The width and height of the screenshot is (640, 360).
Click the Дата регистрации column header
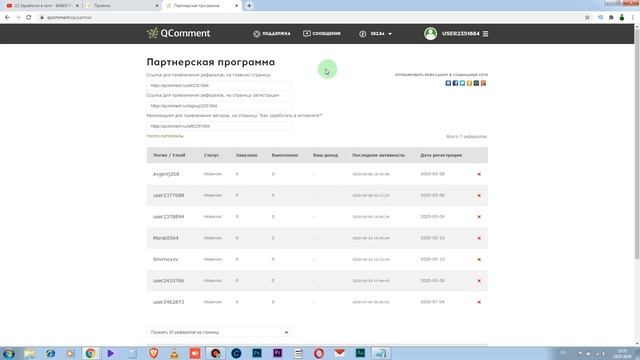pos(441,155)
